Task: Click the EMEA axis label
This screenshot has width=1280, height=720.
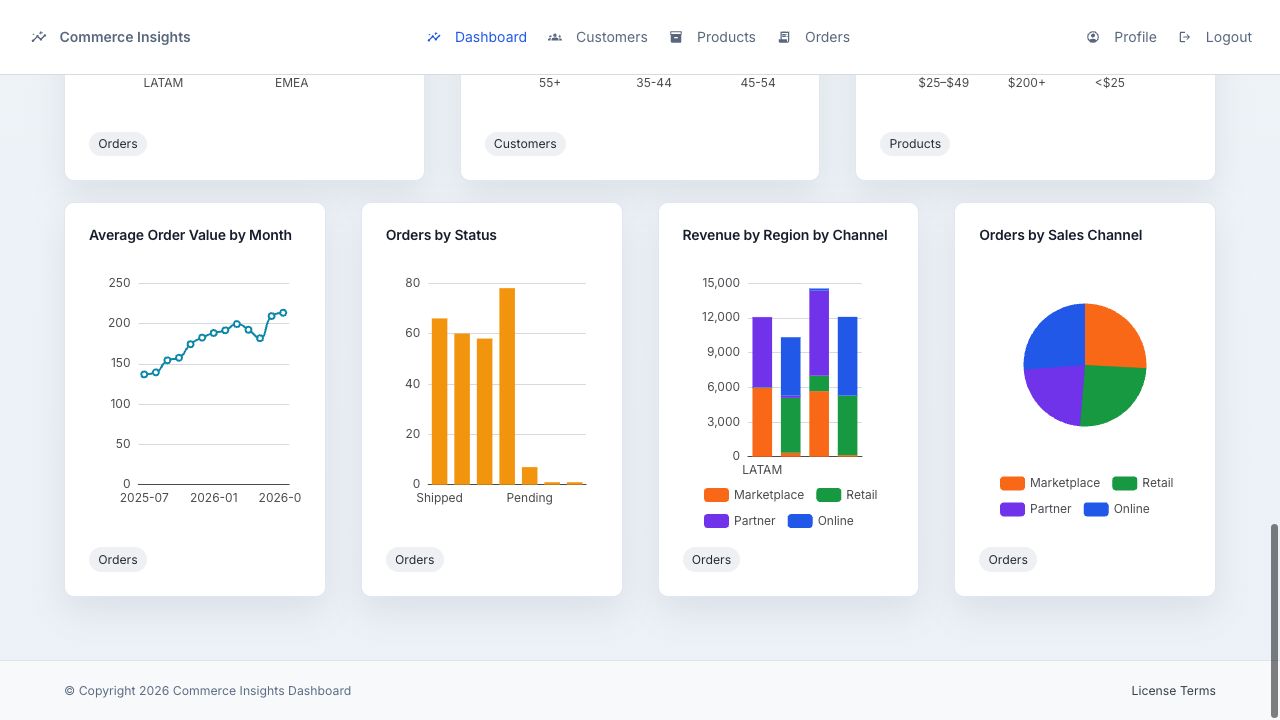Action: [292, 83]
